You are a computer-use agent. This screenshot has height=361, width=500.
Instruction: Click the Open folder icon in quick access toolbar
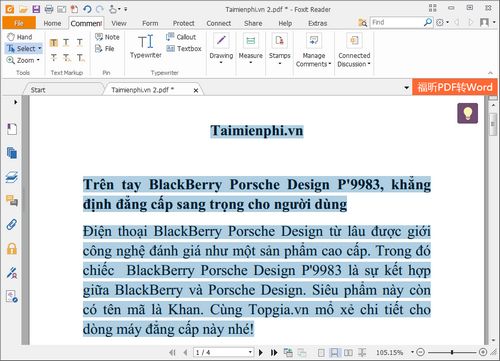pyautogui.click(x=23, y=9)
